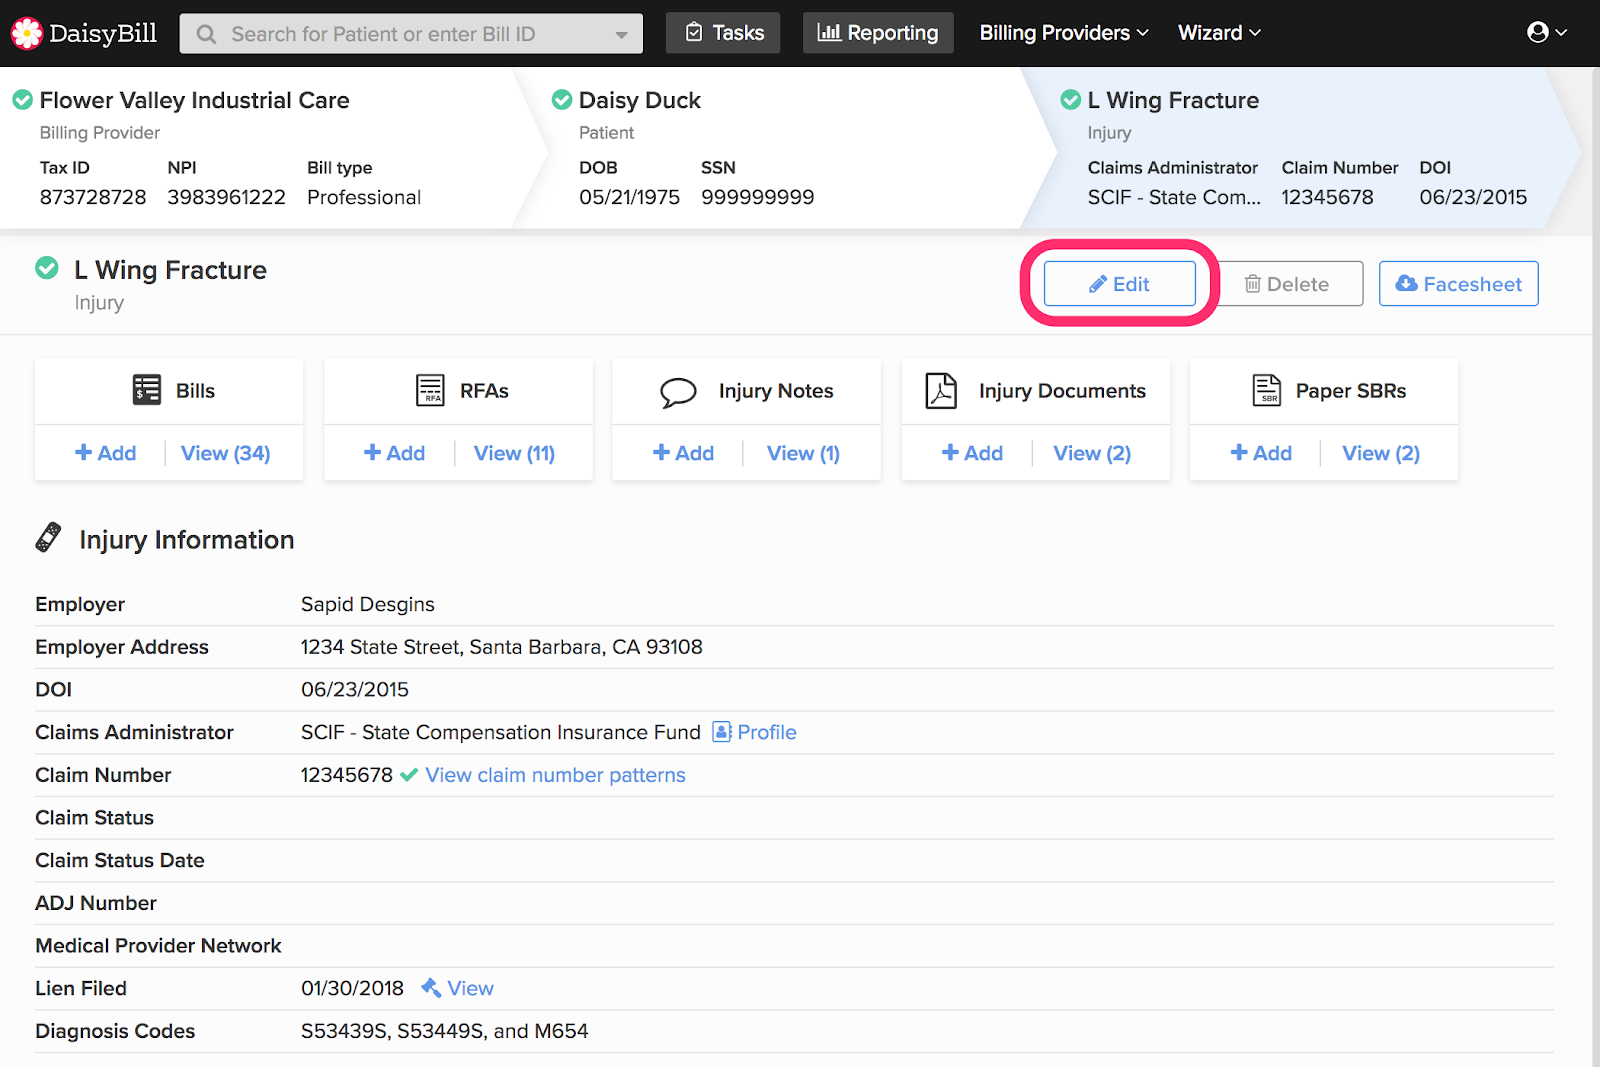Click the diagnosis codes S53439S, S53449S, and M654
The height and width of the screenshot is (1067, 1600).
point(445,1031)
